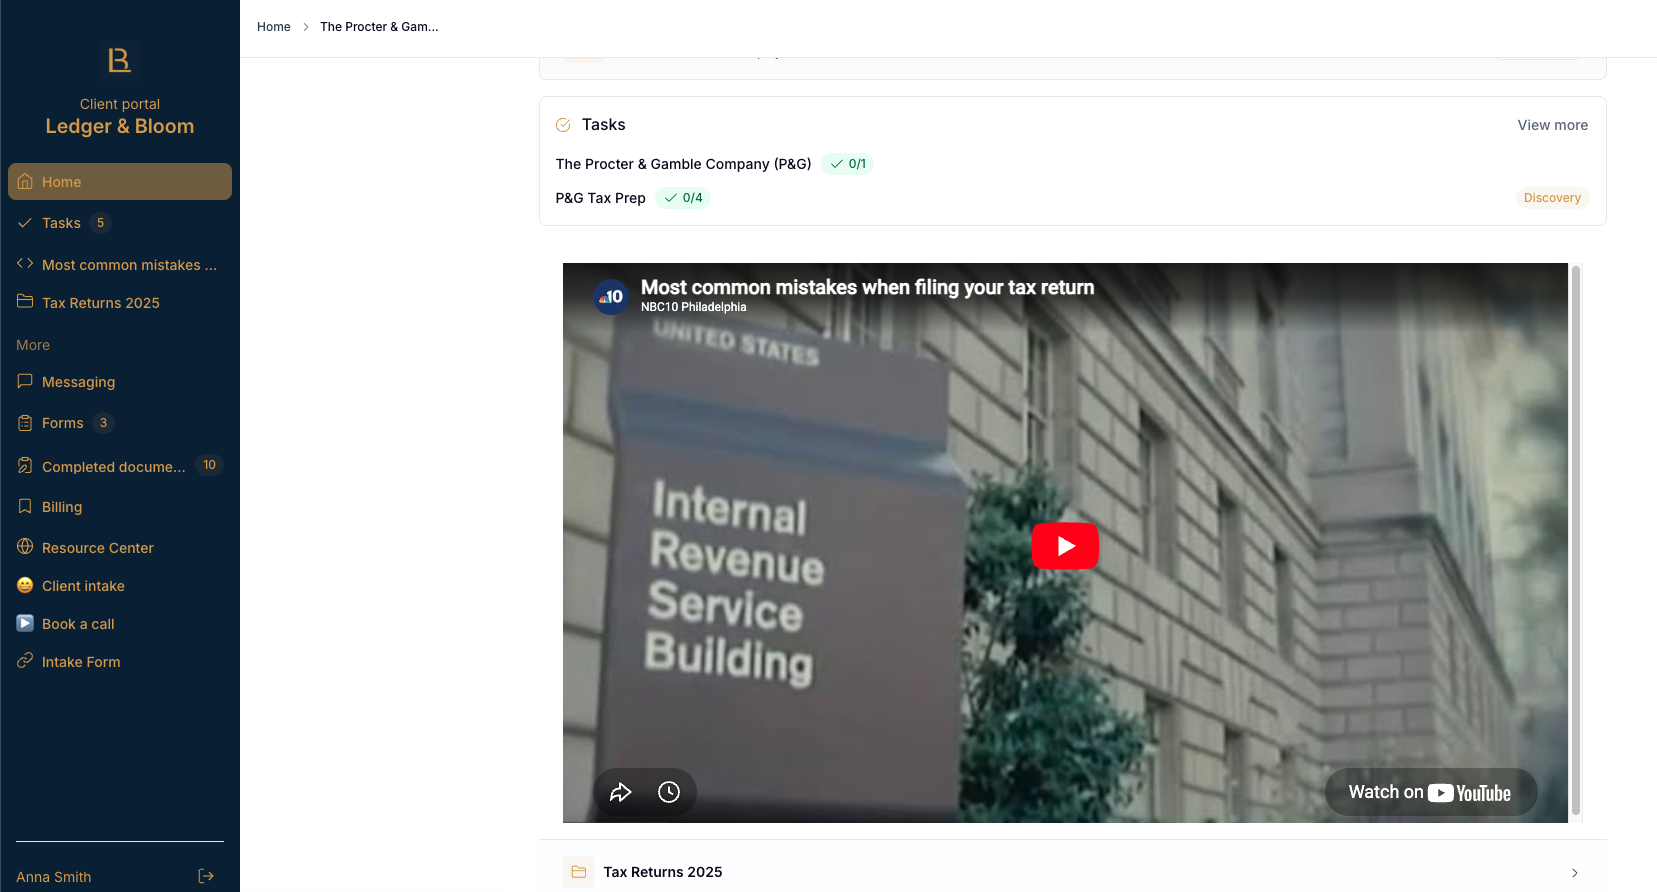Click the Messaging chat bubble icon
Viewport: 1657px width, 892px height.
pos(25,381)
